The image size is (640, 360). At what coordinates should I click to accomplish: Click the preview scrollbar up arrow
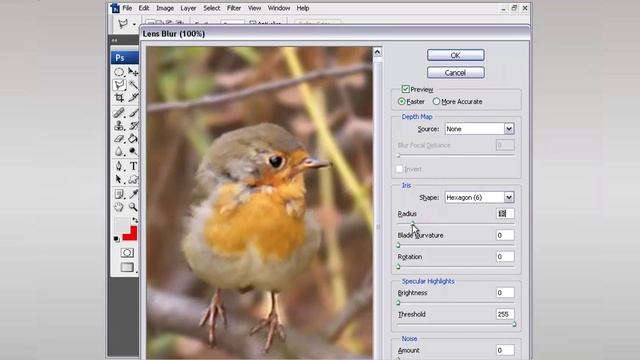coord(377,52)
